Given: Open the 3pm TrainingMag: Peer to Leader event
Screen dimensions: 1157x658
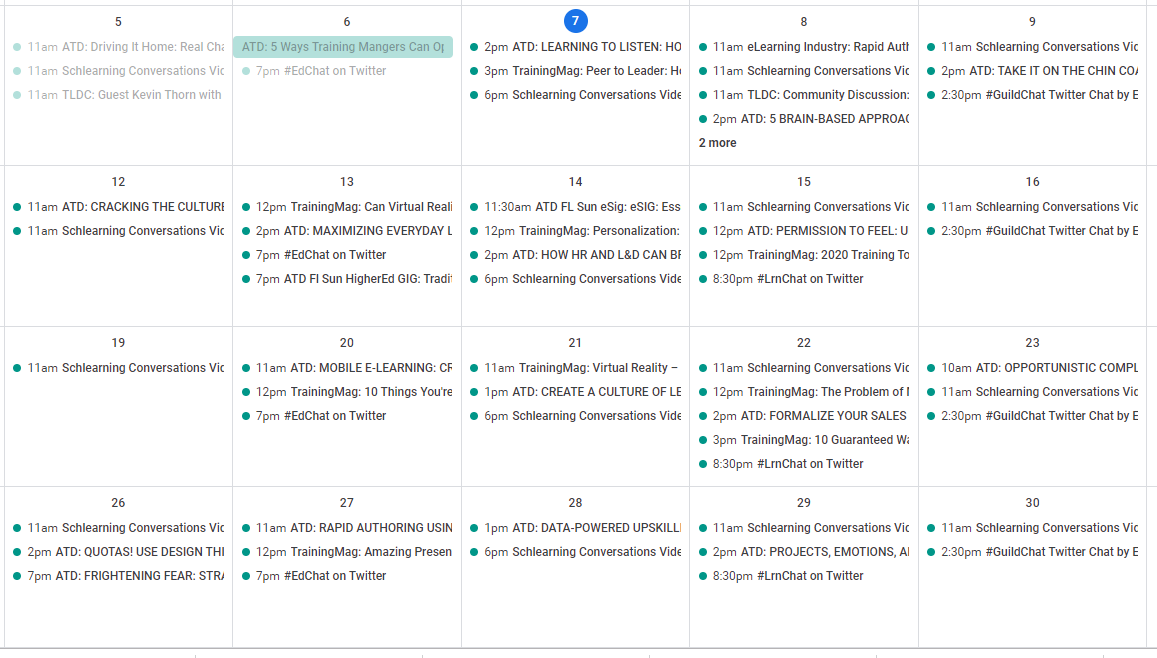Looking at the screenshot, I should point(576,72).
